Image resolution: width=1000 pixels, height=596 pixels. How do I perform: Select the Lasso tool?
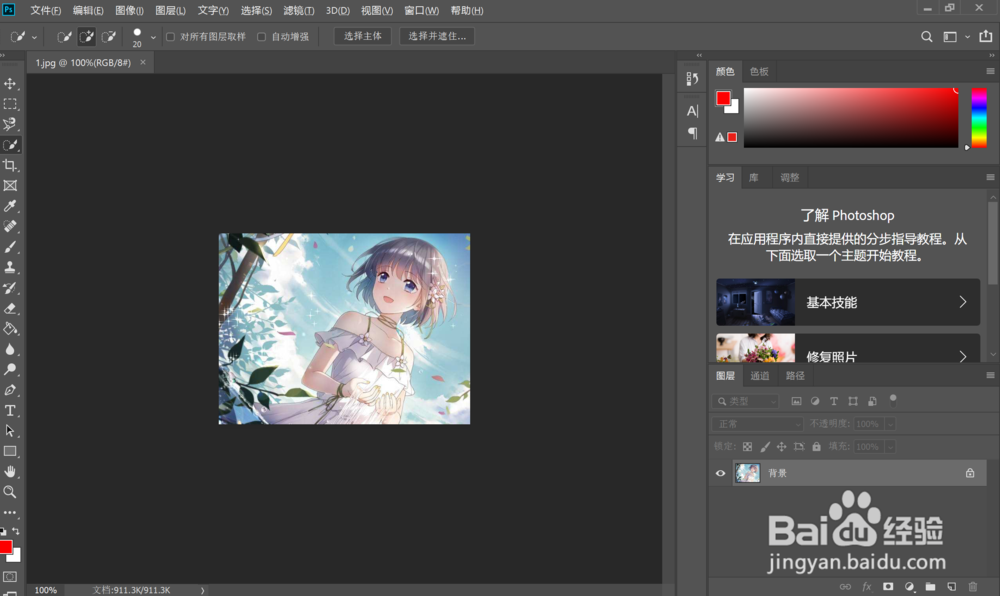point(10,124)
